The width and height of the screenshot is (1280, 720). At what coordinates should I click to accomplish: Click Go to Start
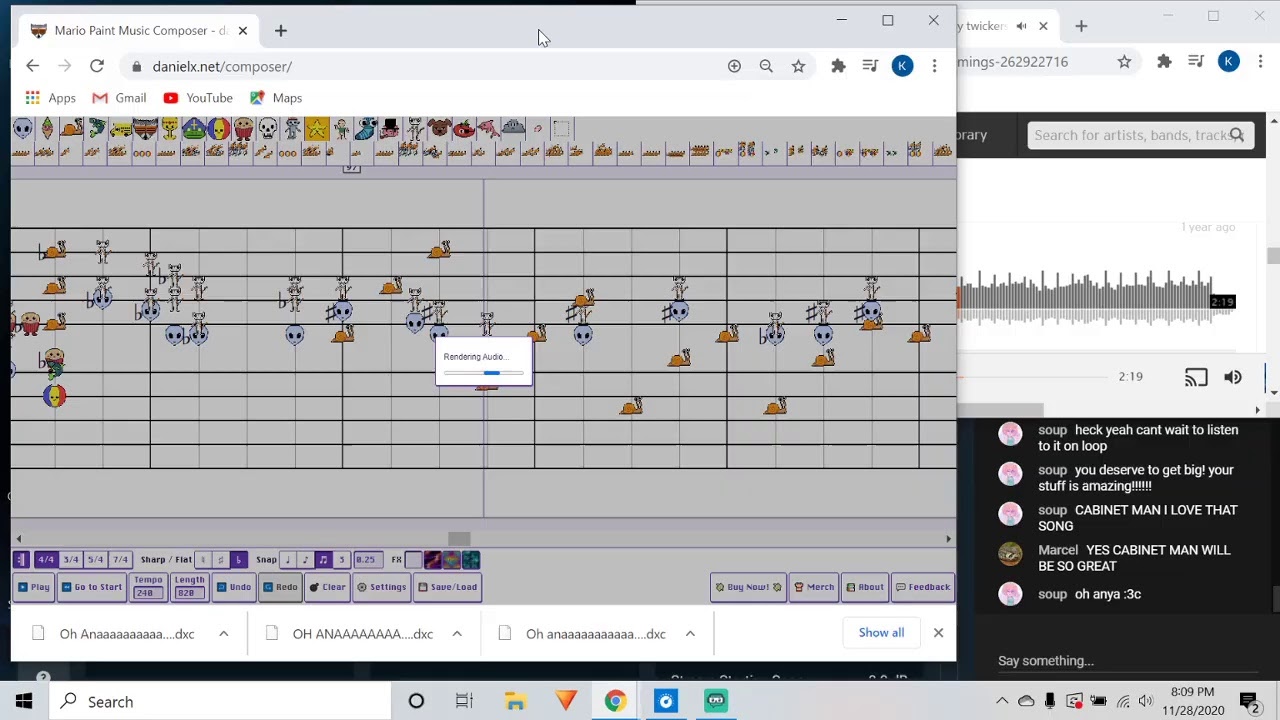click(x=92, y=587)
